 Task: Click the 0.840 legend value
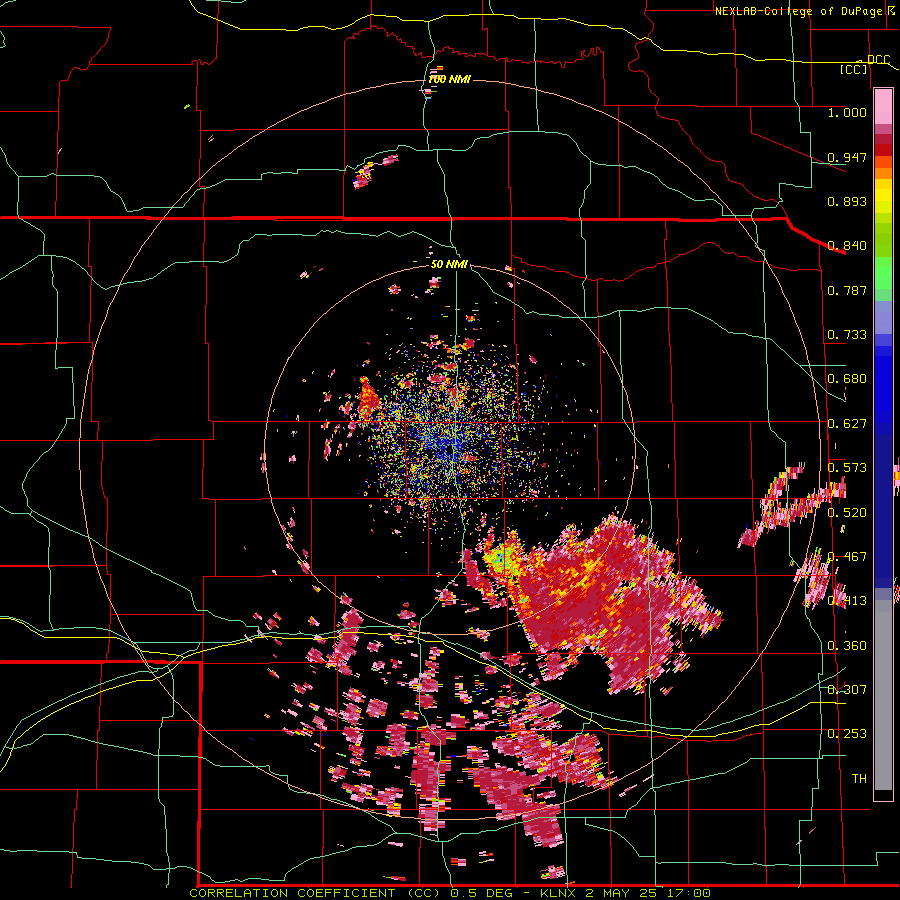847,246
